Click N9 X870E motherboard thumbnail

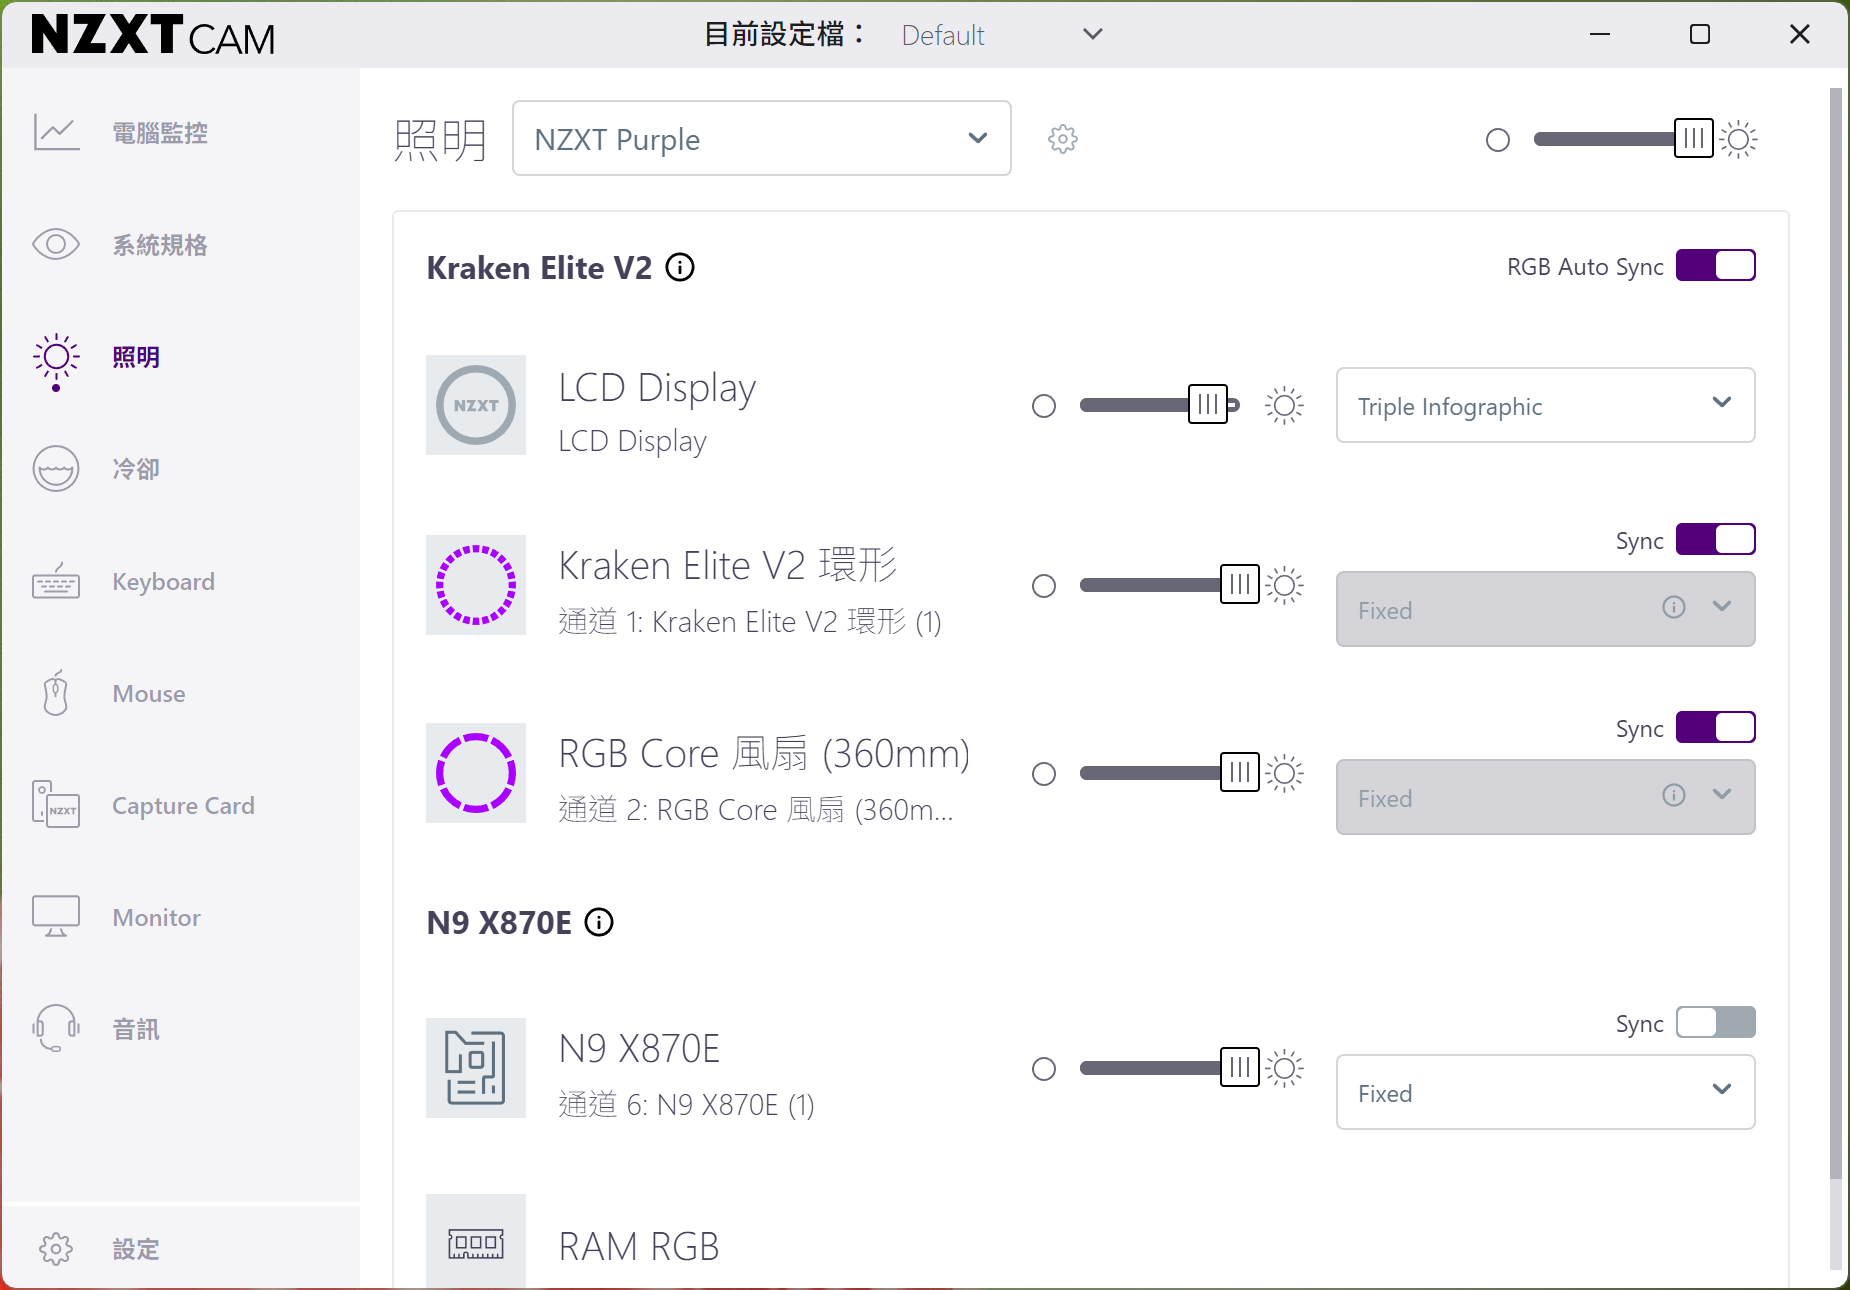pos(476,1068)
